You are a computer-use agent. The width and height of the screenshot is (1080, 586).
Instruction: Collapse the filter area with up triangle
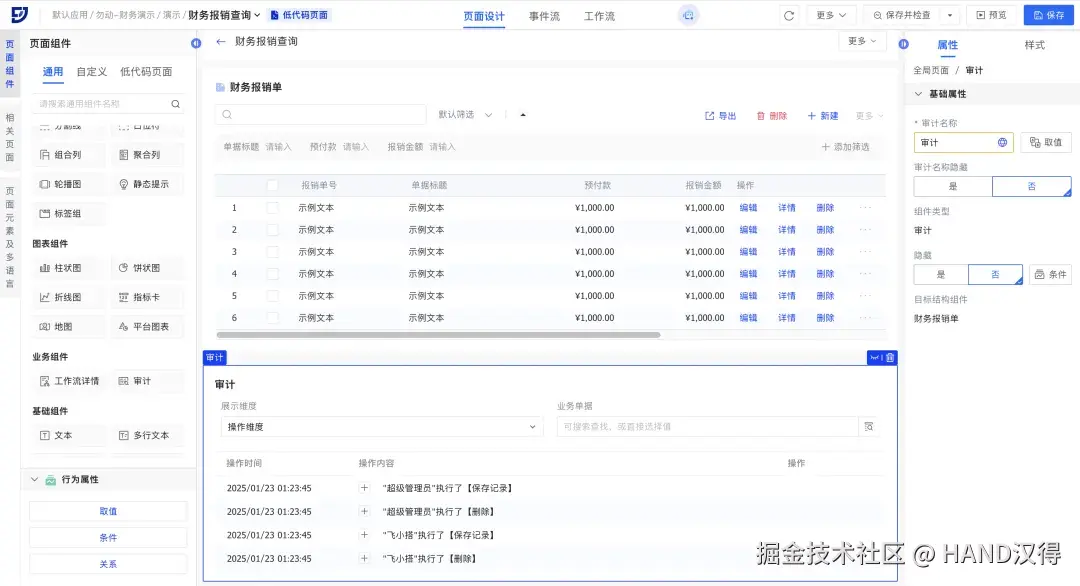[523, 115]
